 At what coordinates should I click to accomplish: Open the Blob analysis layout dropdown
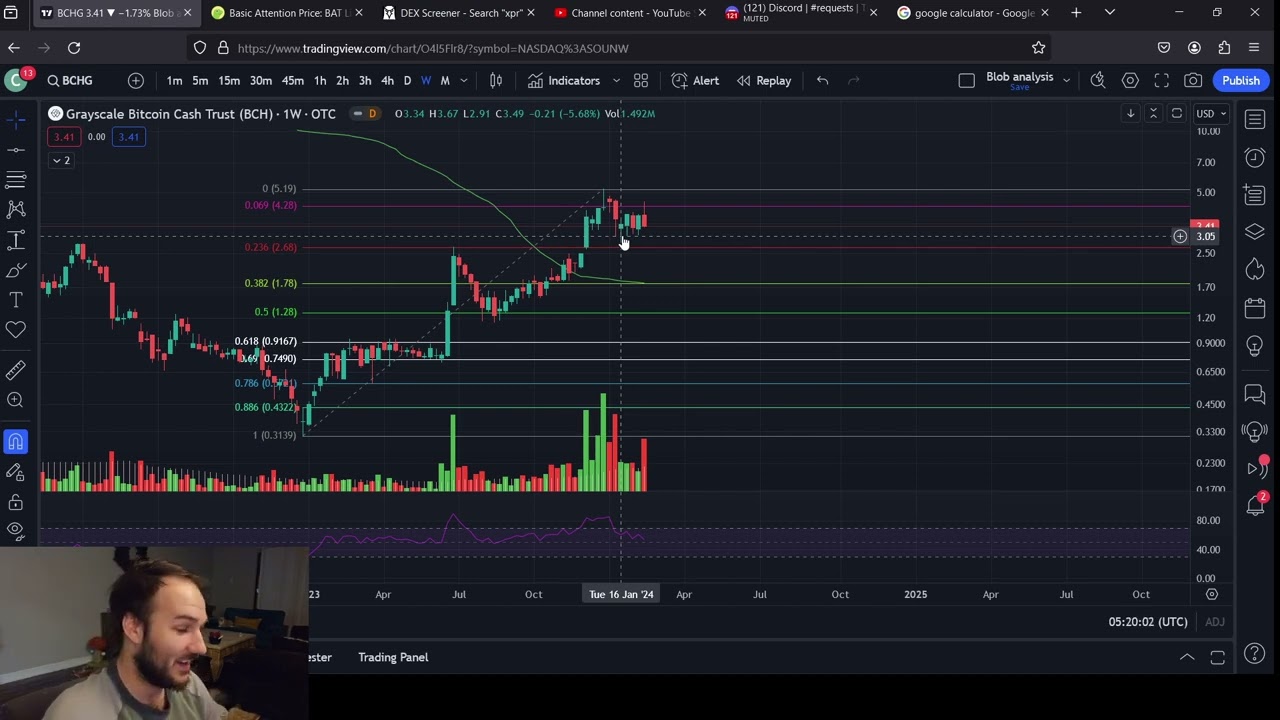click(x=1066, y=81)
